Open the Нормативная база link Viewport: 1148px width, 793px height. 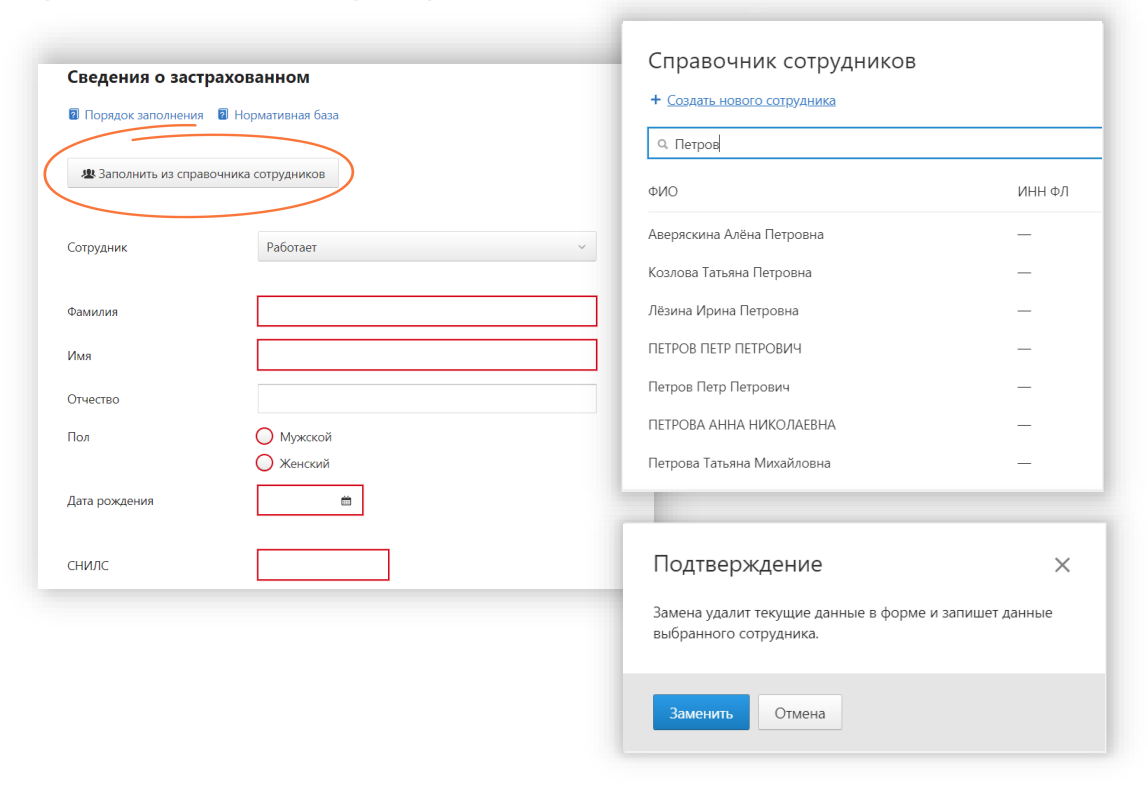286,115
